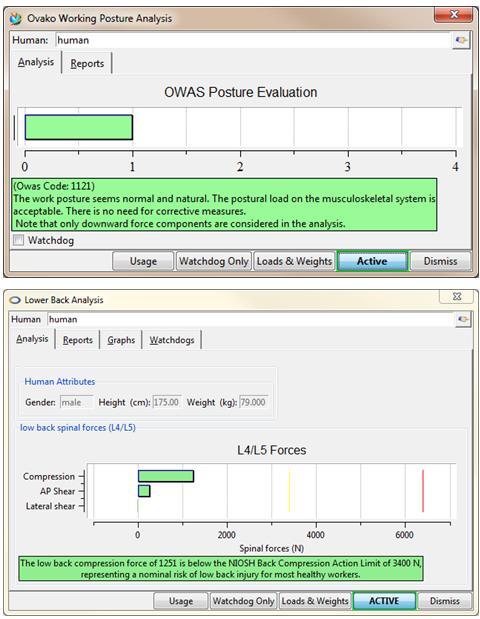Select the Analysis tab in Ovako window
Viewport: 480px width, 619px height.
(36, 62)
